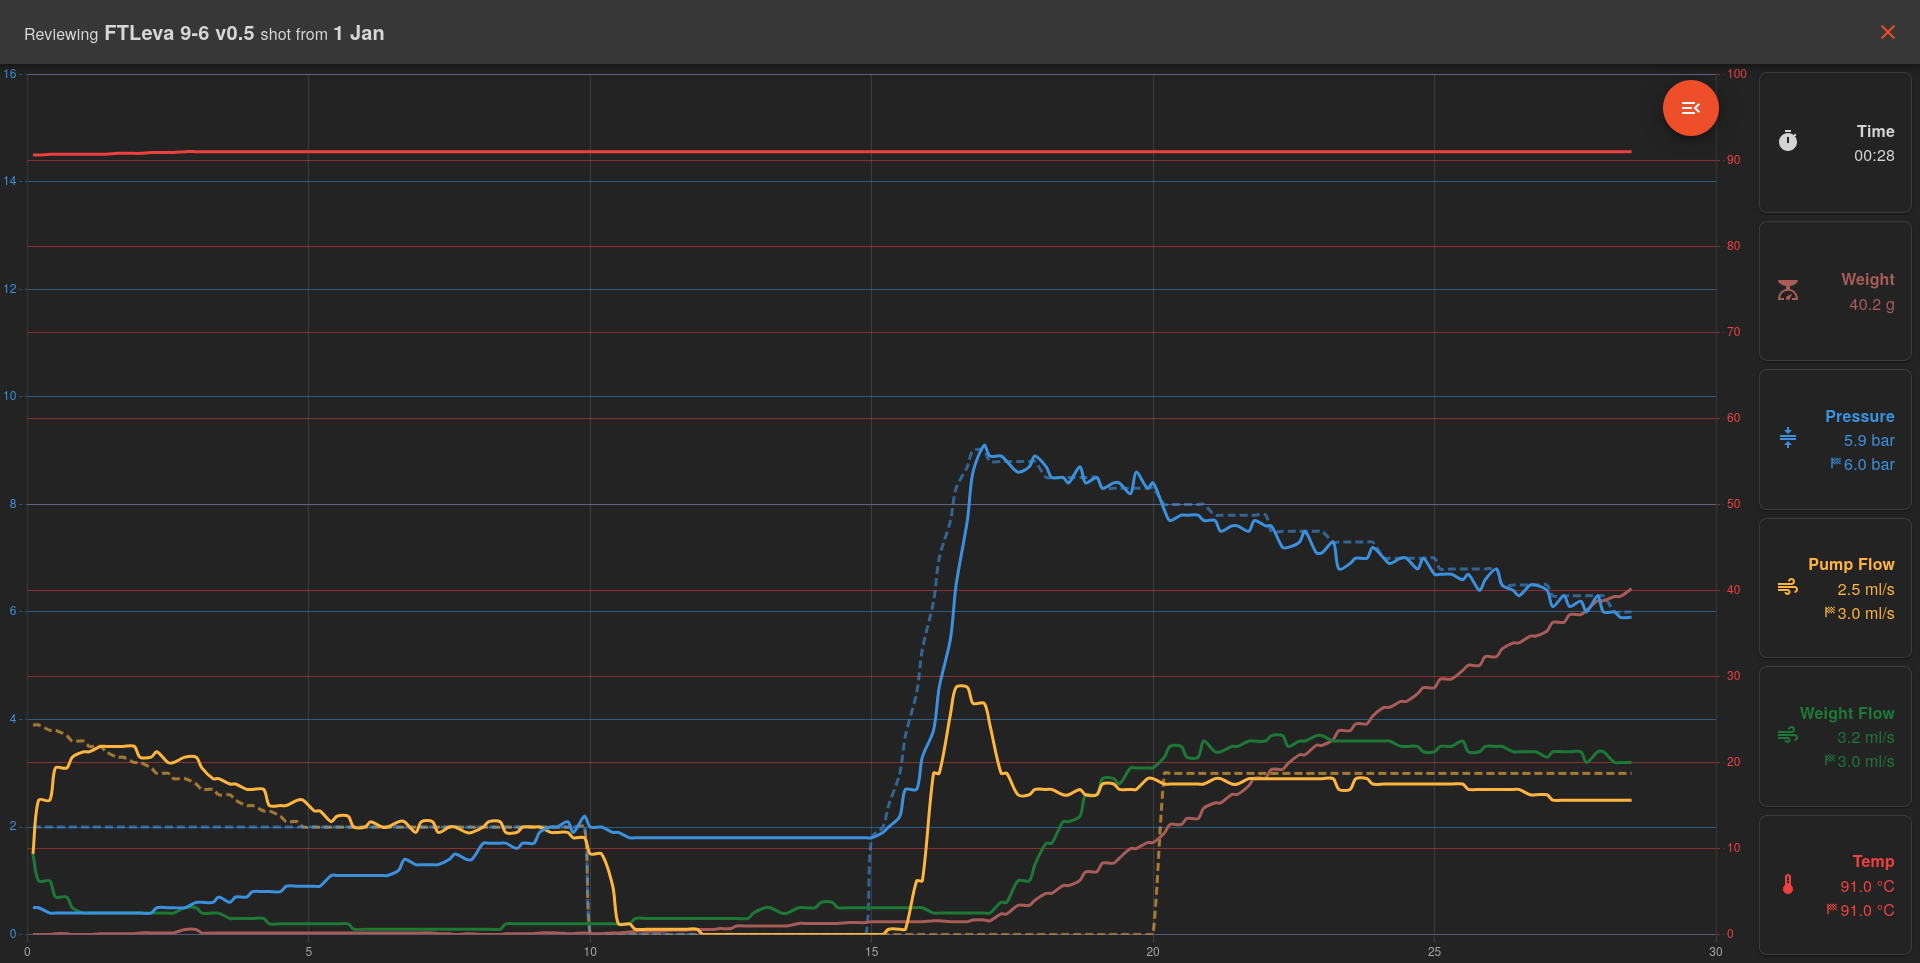Click the red temperature line on chart
The width and height of the screenshot is (1920, 963).
(800, 152)
